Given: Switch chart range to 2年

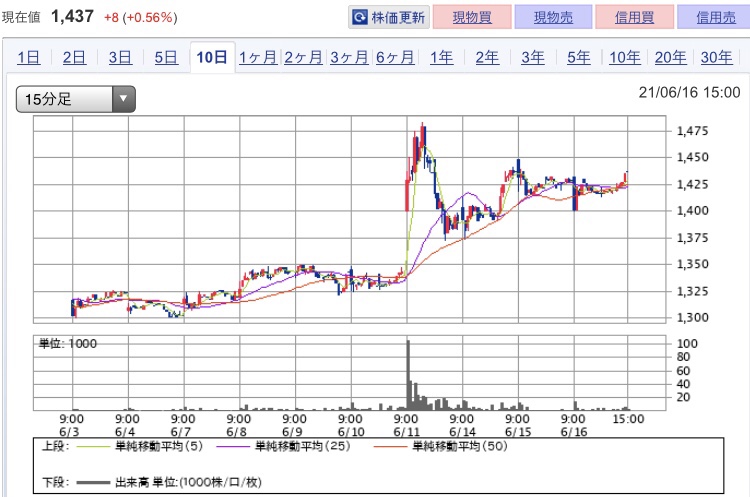Looking at the screenshot, I should [x=487, y=57].
